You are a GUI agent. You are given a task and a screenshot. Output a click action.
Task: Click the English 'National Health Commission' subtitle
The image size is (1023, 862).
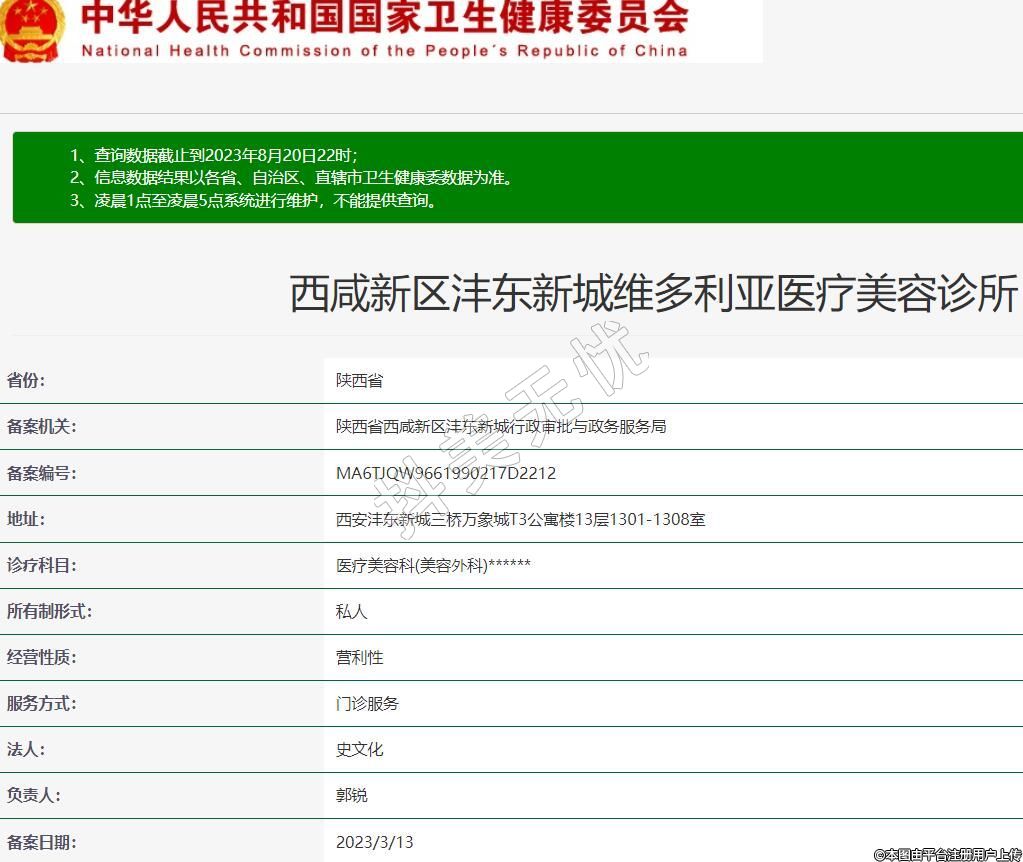(x=385, y=50)
